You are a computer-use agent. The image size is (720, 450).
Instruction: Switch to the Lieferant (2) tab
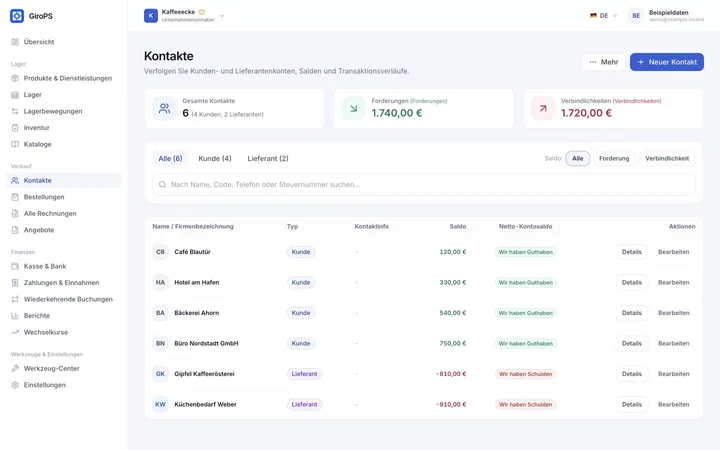(x=268, y=158)
